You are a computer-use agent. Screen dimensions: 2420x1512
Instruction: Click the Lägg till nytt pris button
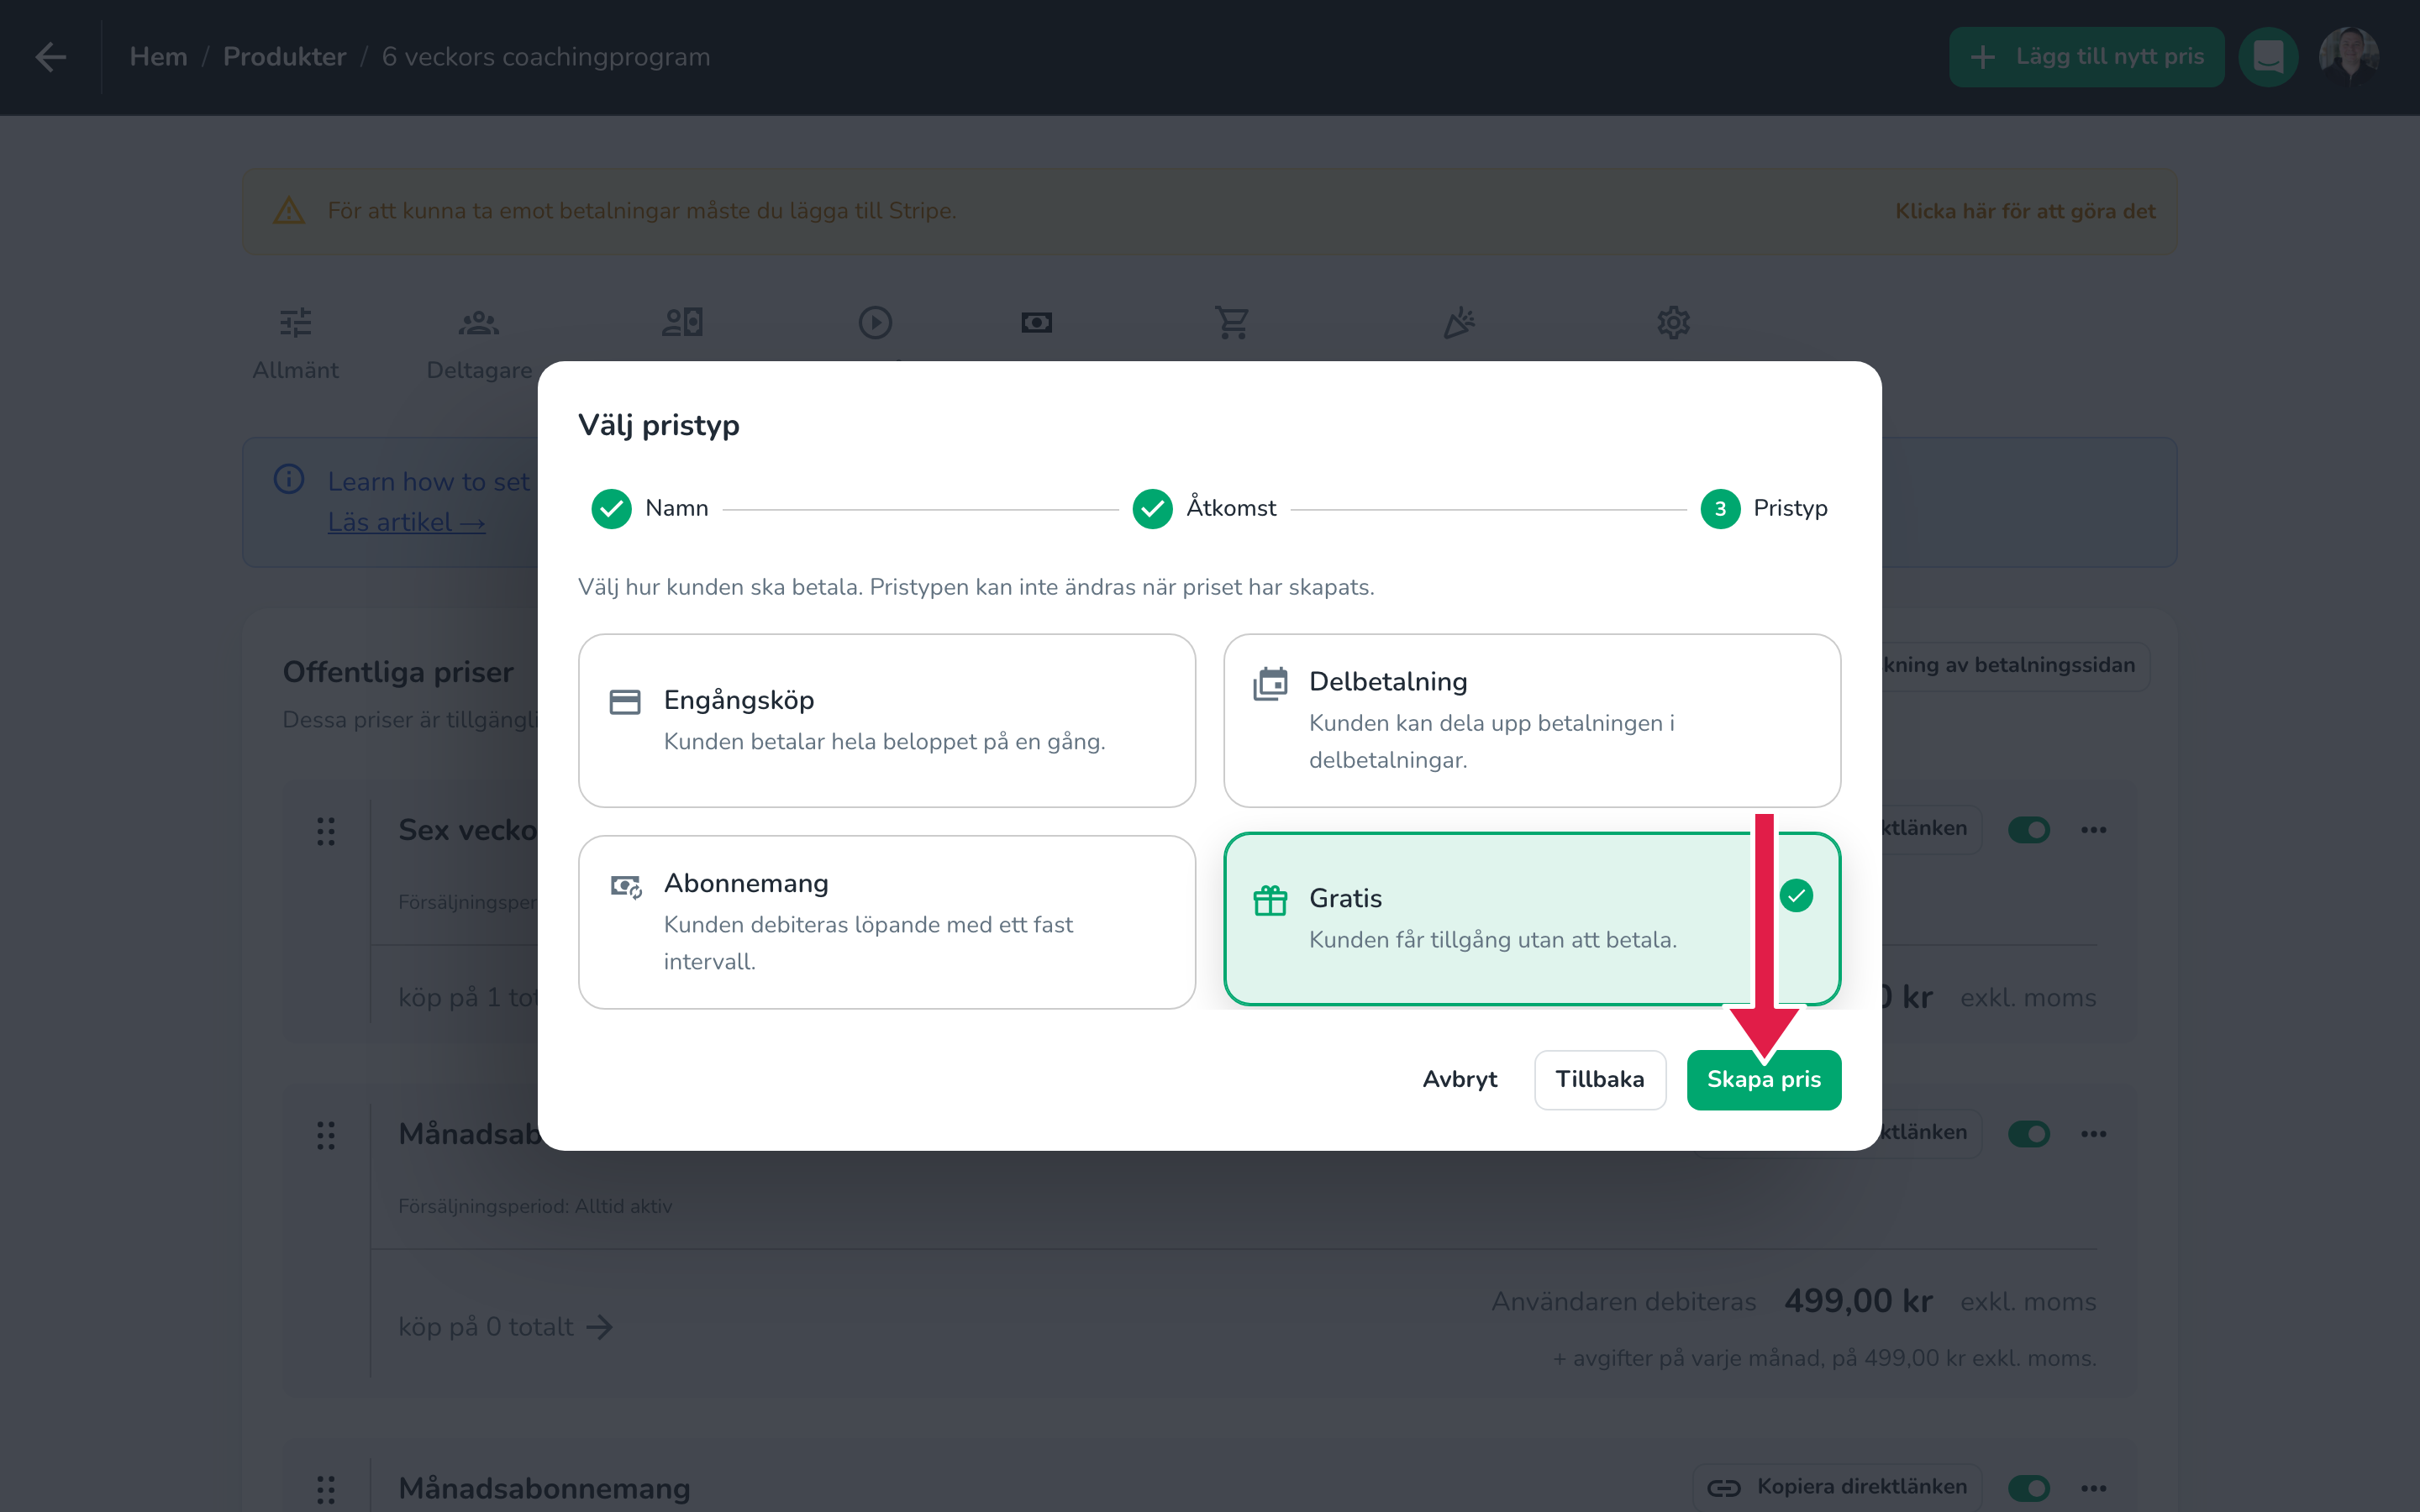(x=2086, y=57)
